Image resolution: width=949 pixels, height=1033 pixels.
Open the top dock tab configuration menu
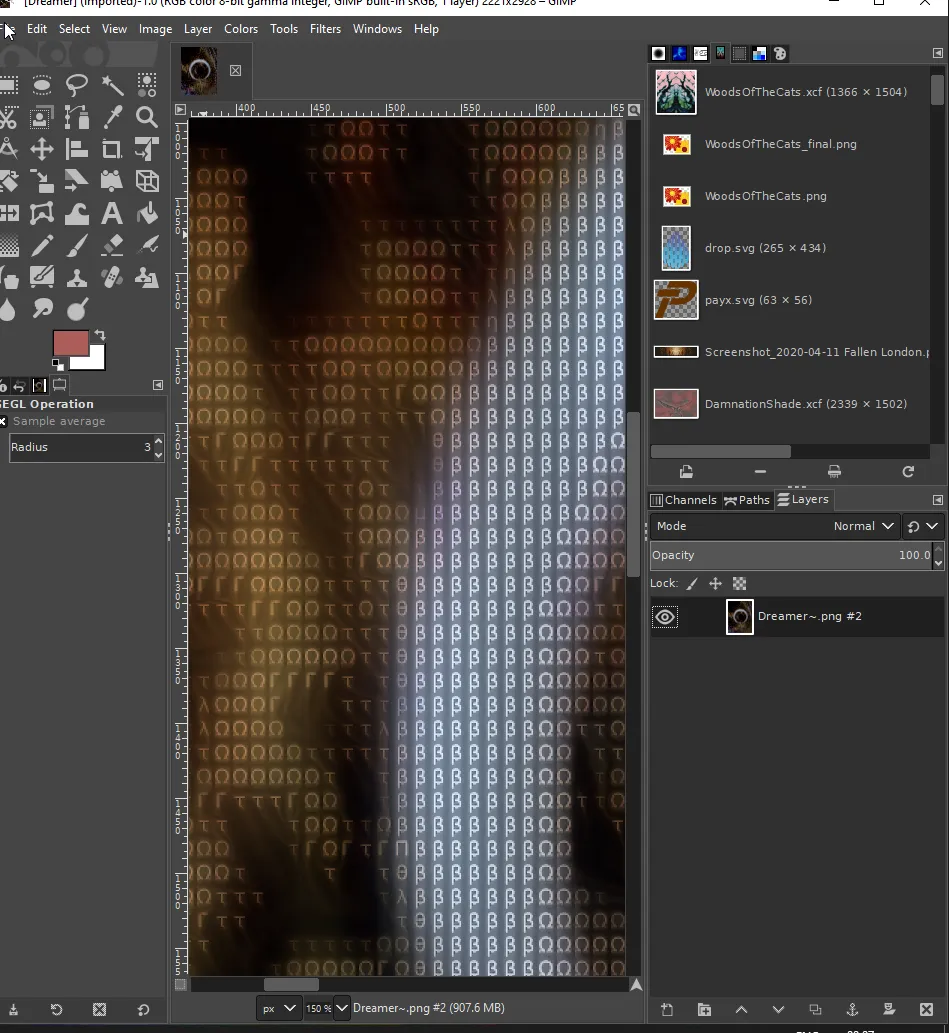tap(938, 53)
